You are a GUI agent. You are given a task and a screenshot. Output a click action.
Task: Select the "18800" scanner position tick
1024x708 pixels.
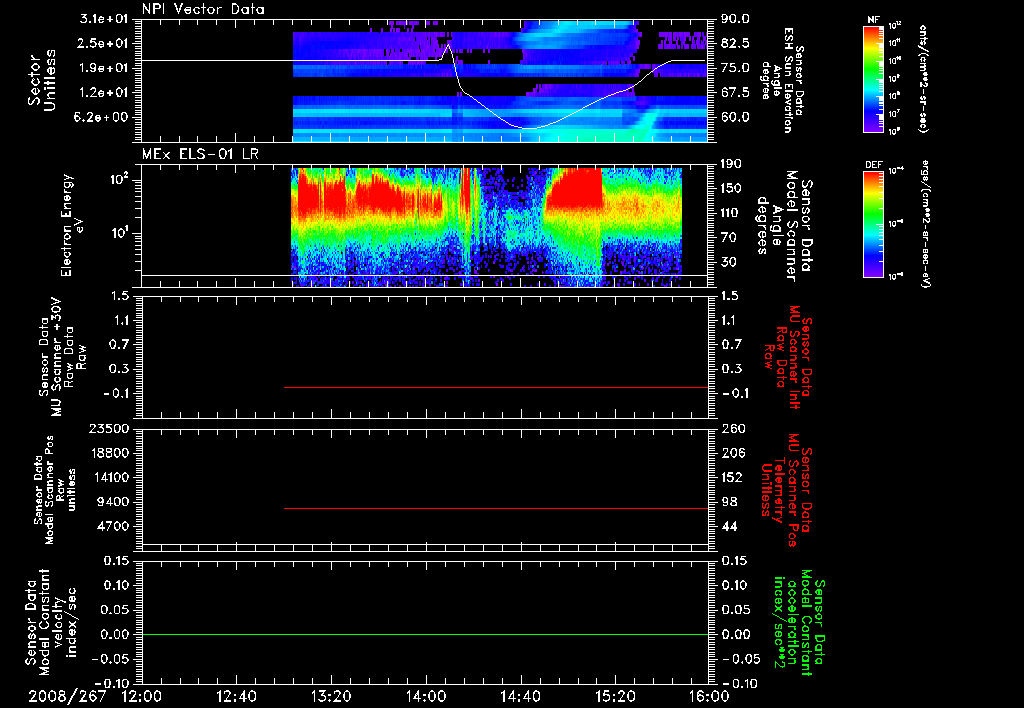click(x=110, y=453)
